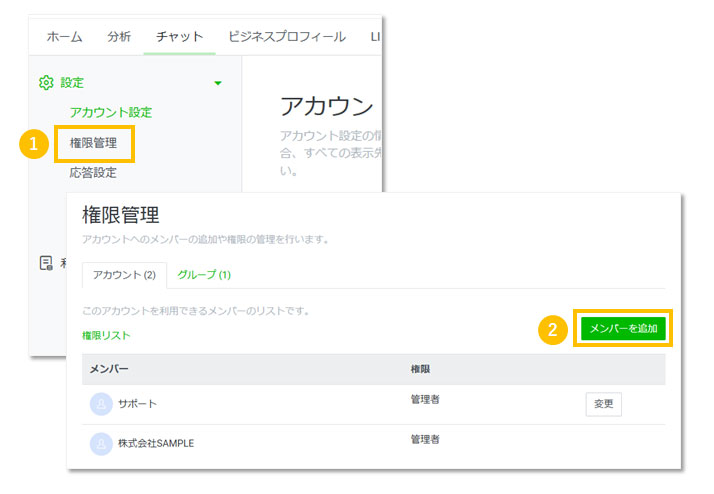
Task: Collapse the 設定 section with the green arrow
Action: pos(218,83)
